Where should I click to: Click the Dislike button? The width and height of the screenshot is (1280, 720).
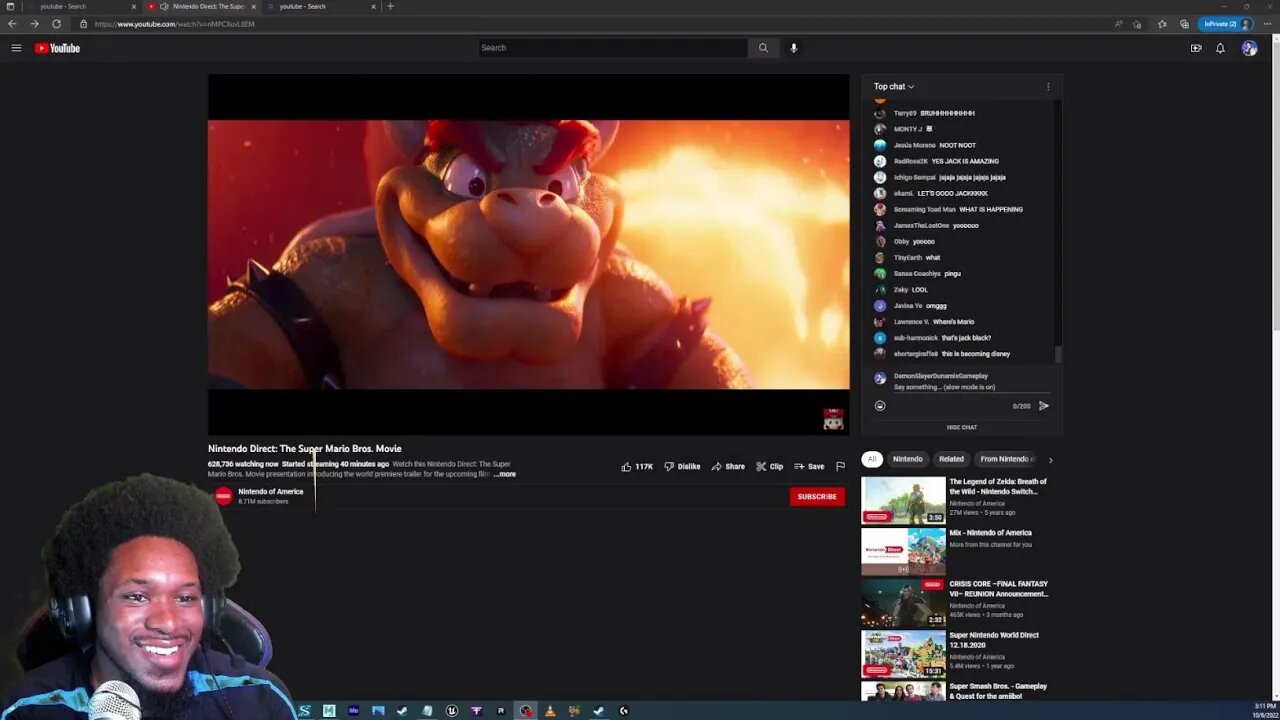tap(683, 467)
